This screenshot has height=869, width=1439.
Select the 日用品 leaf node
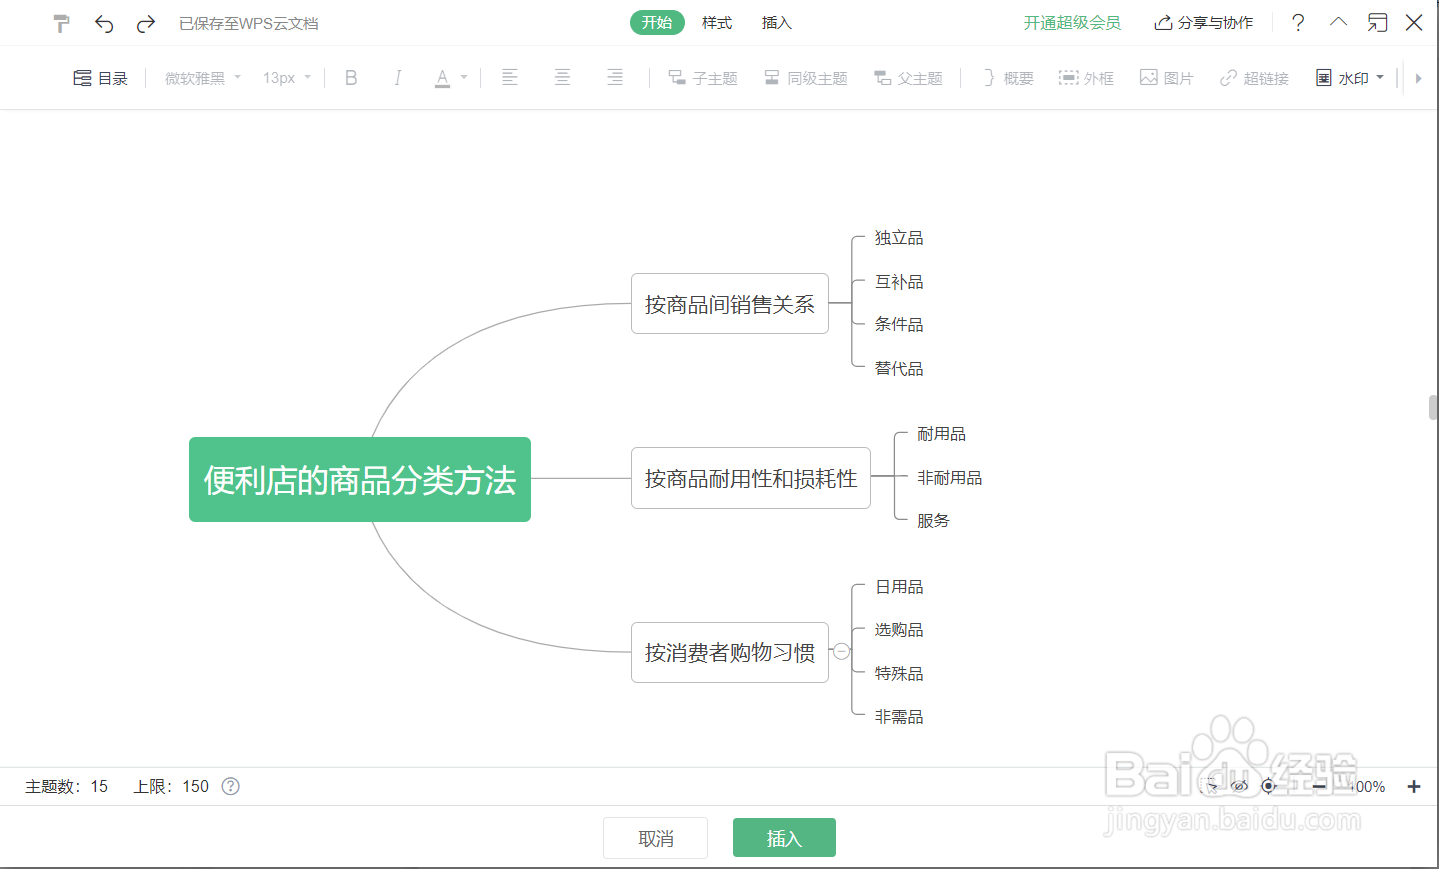tap(899, 587)
